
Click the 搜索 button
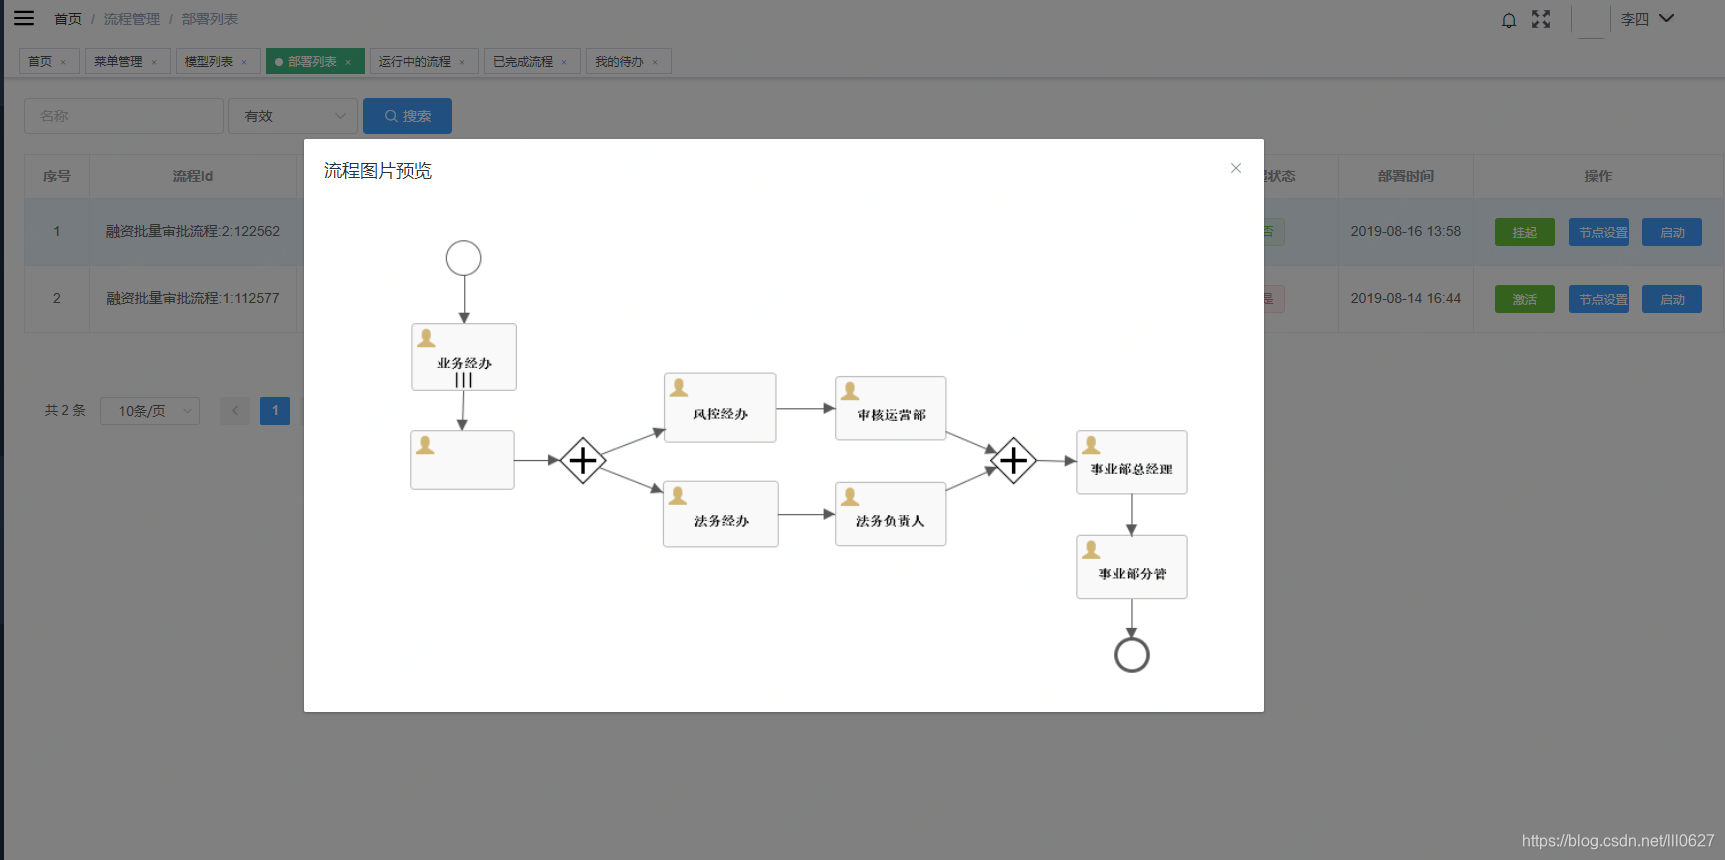(407, 116)
